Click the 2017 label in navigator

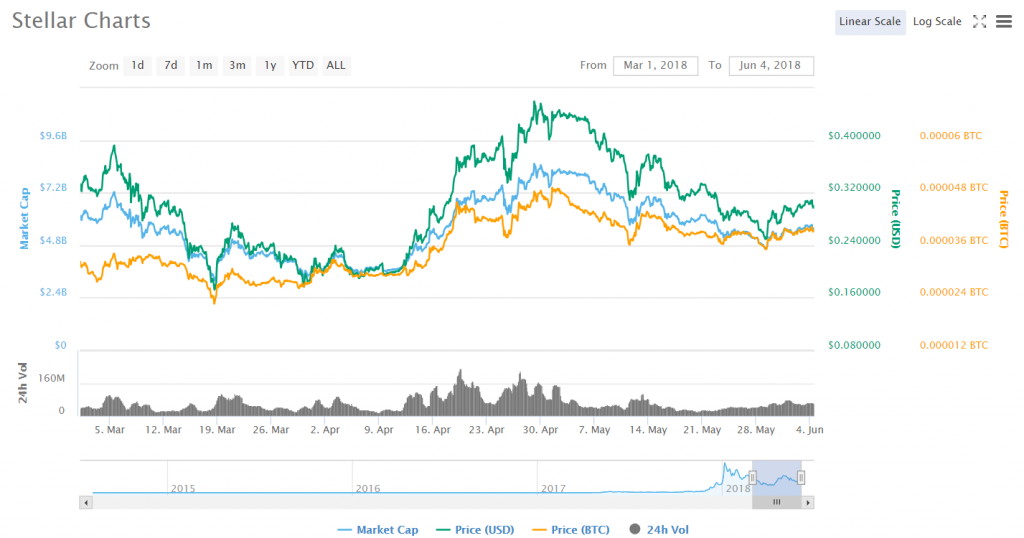(x=553, y=488)
